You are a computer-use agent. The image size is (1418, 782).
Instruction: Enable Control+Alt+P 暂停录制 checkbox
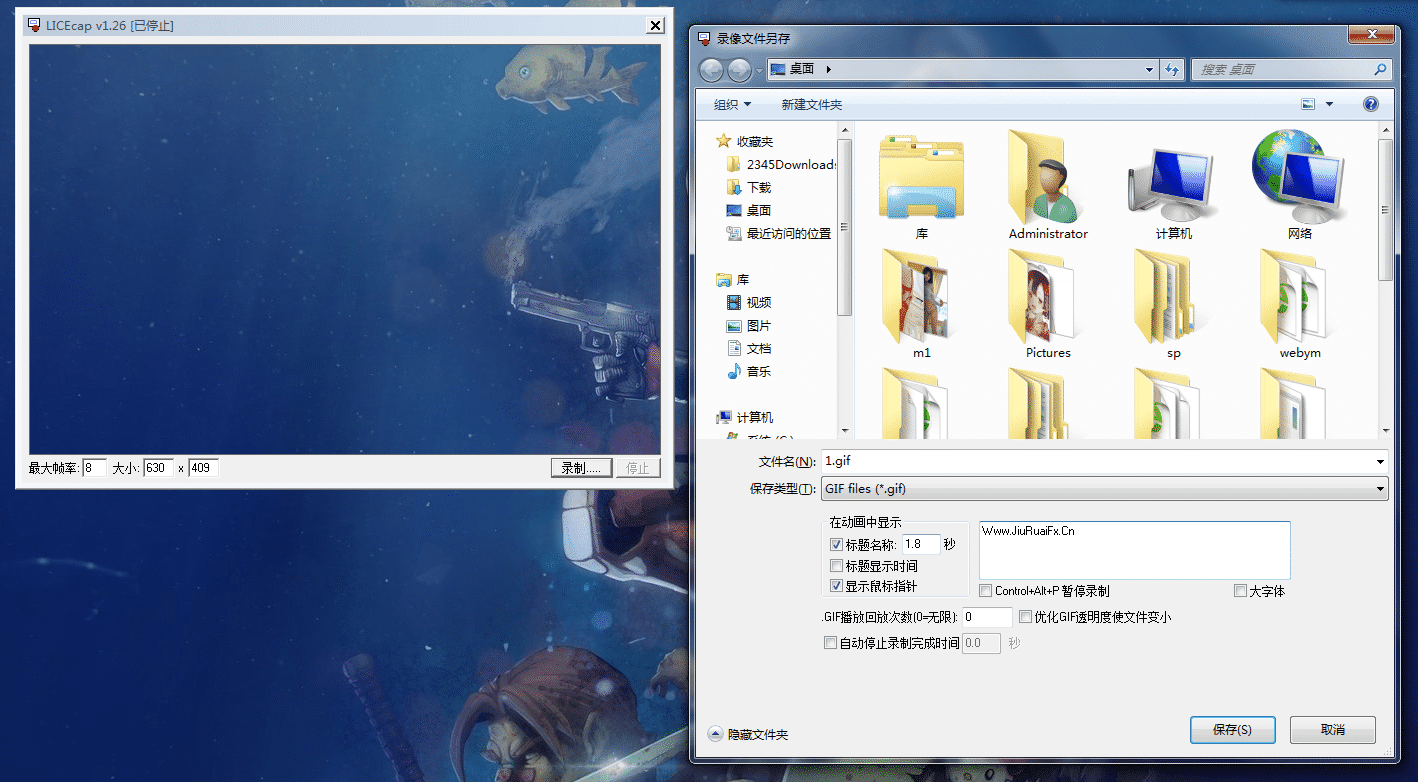[986, 591]
